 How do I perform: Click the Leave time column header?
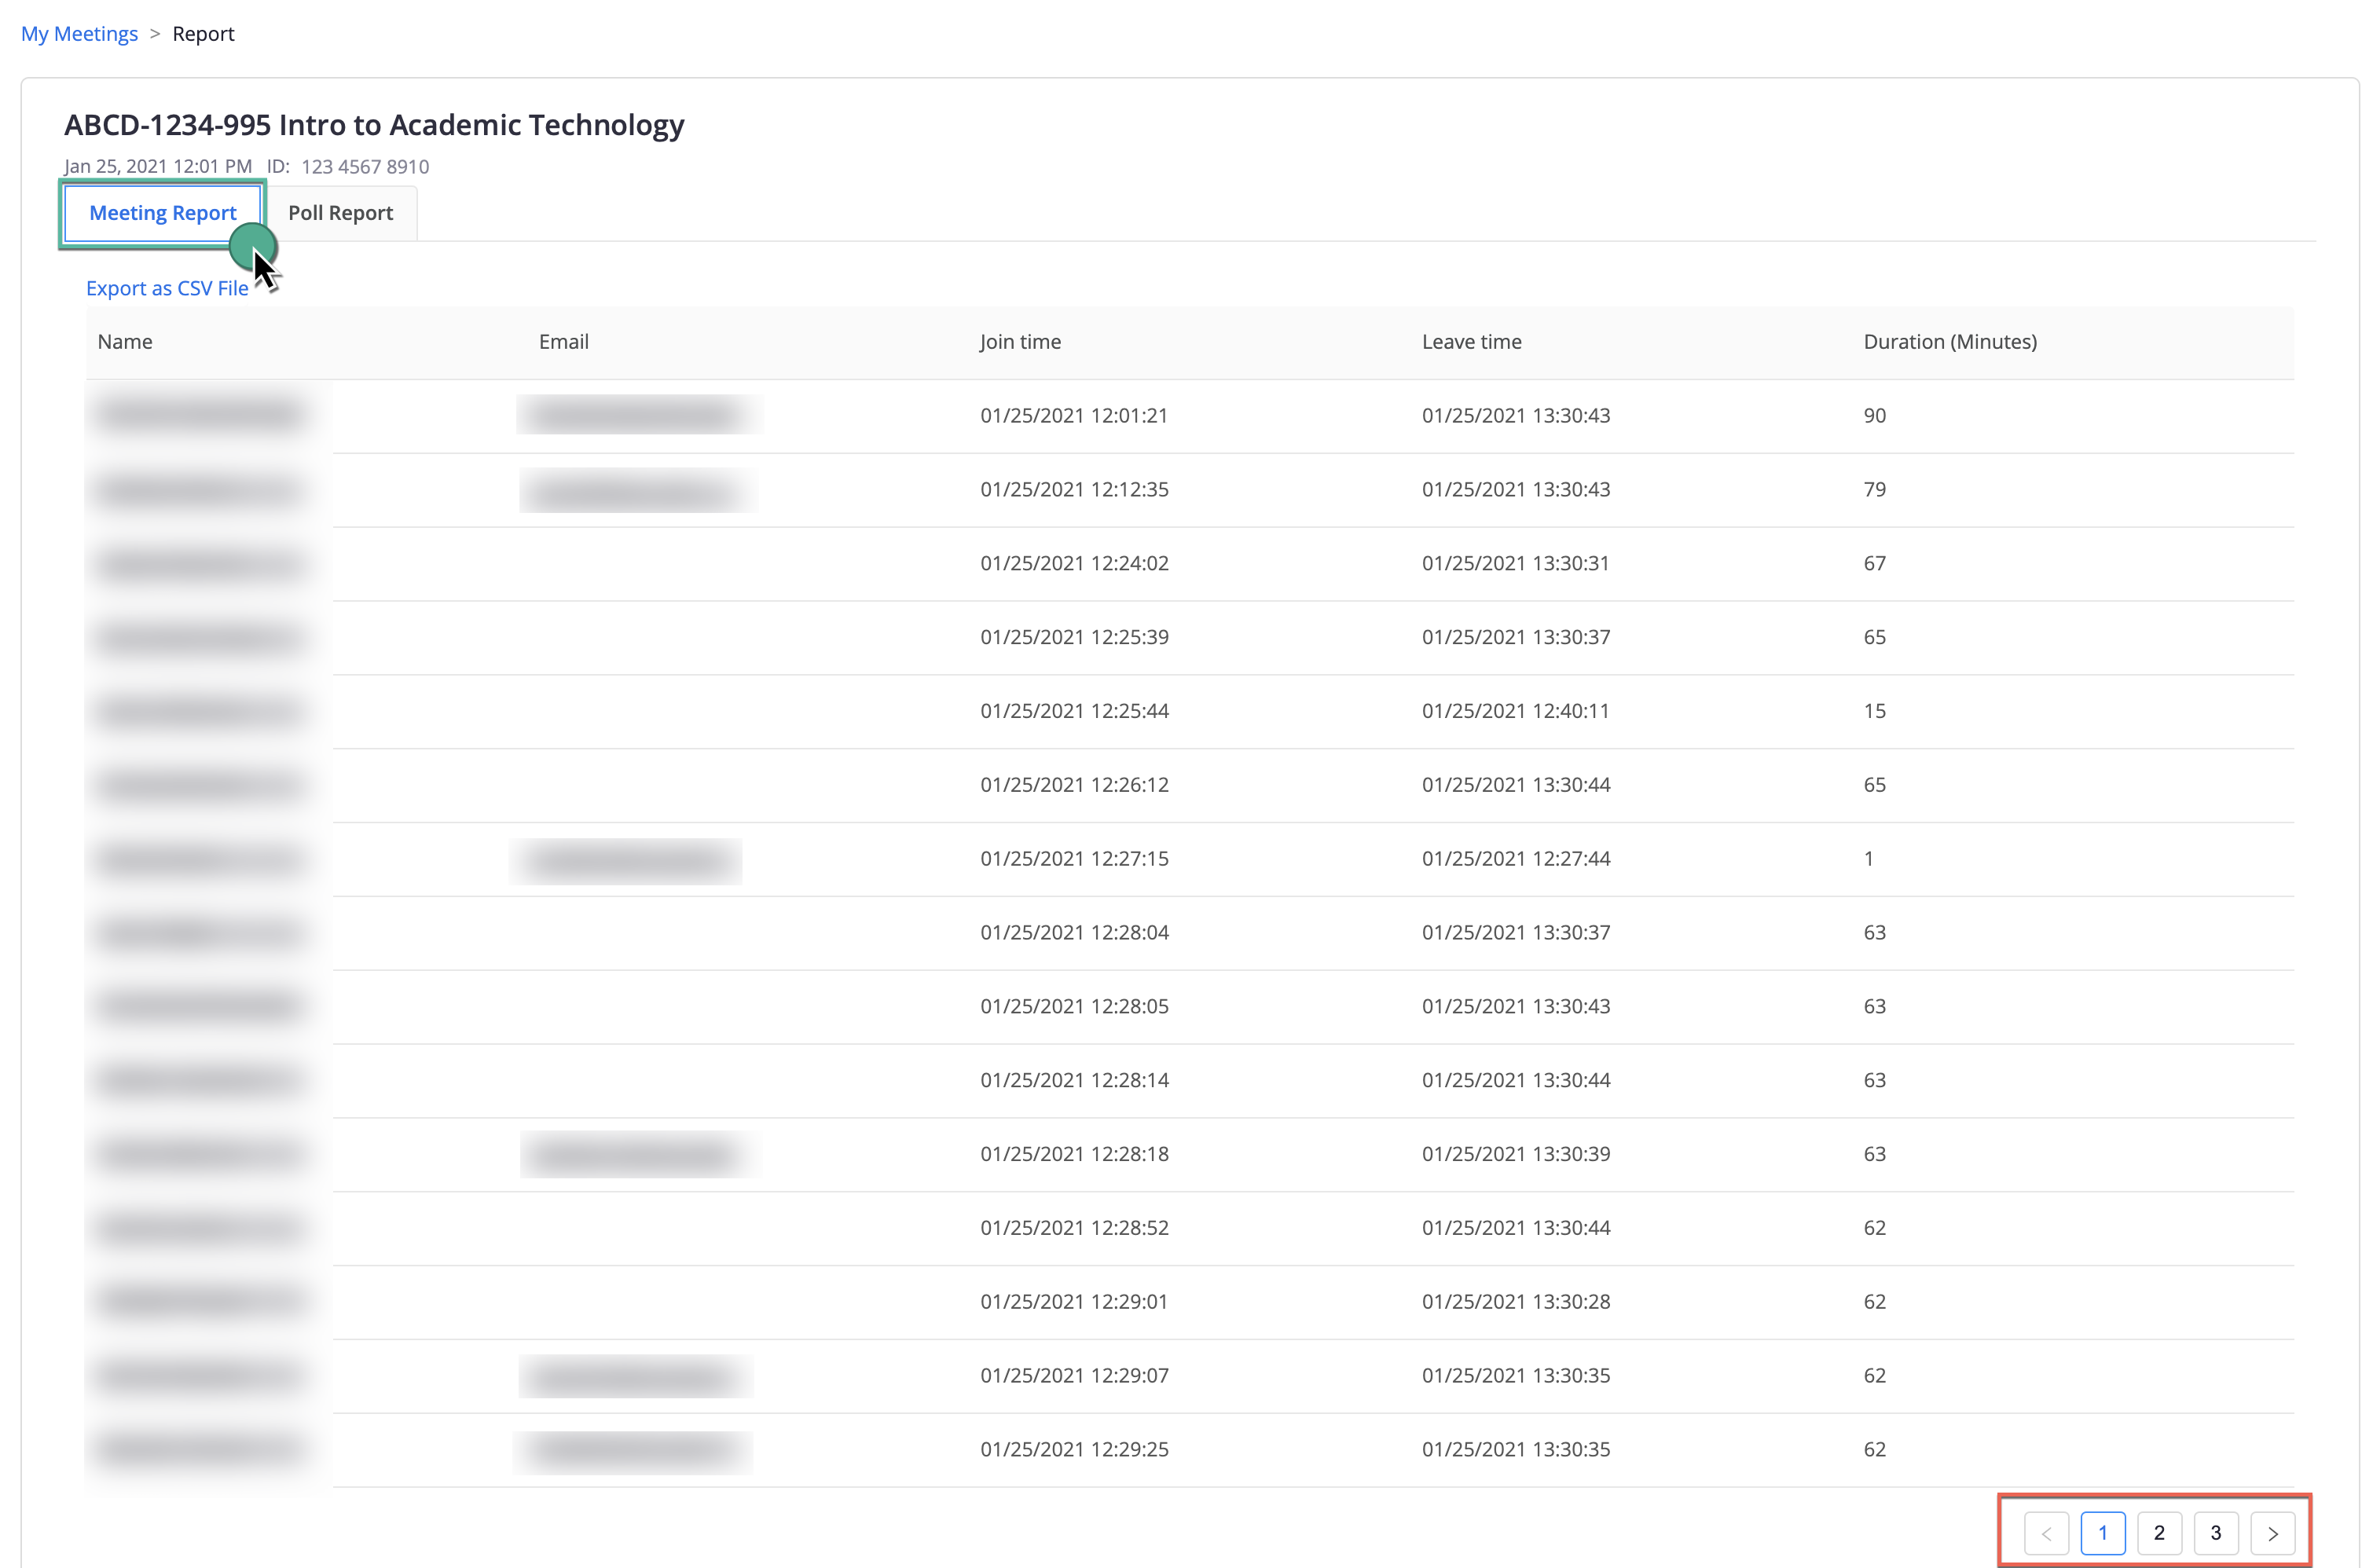click(x=1471, y=342)
